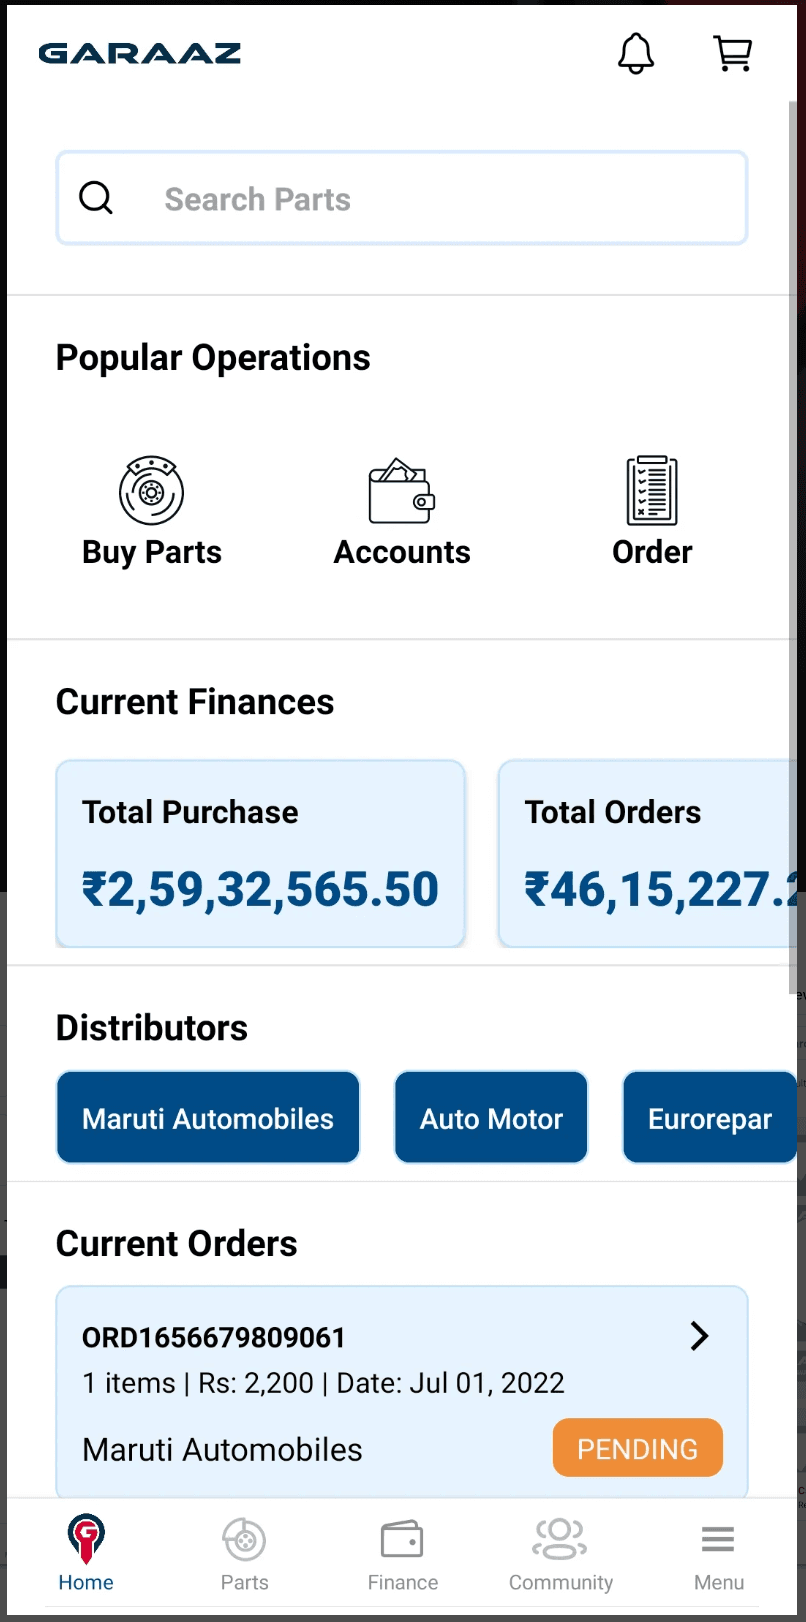Go to the Home tab
Image resolution: width=806 pixels, height=1622 pixels.
click(86, 1552)
